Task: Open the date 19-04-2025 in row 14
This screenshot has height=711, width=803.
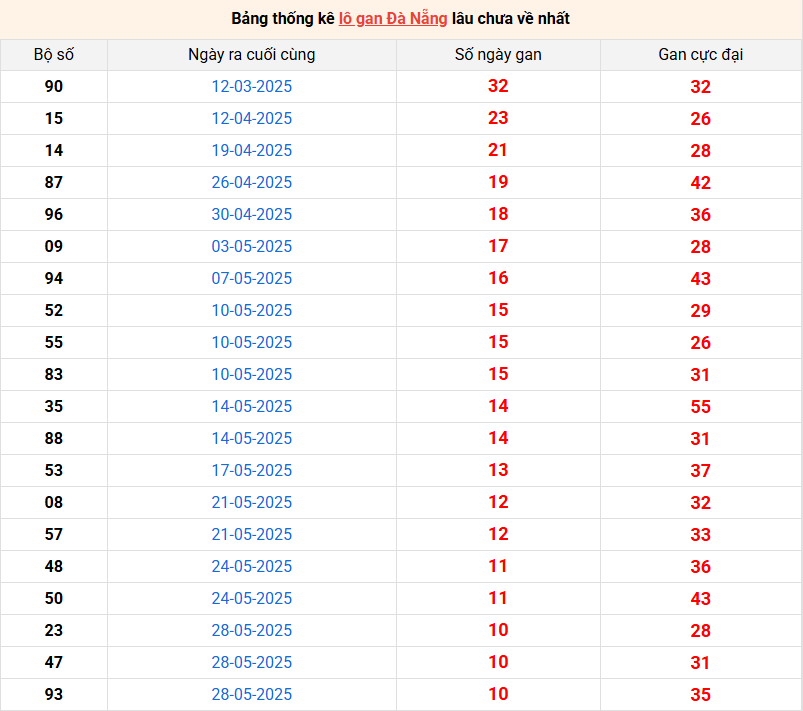Action: [x=251, y=151]
